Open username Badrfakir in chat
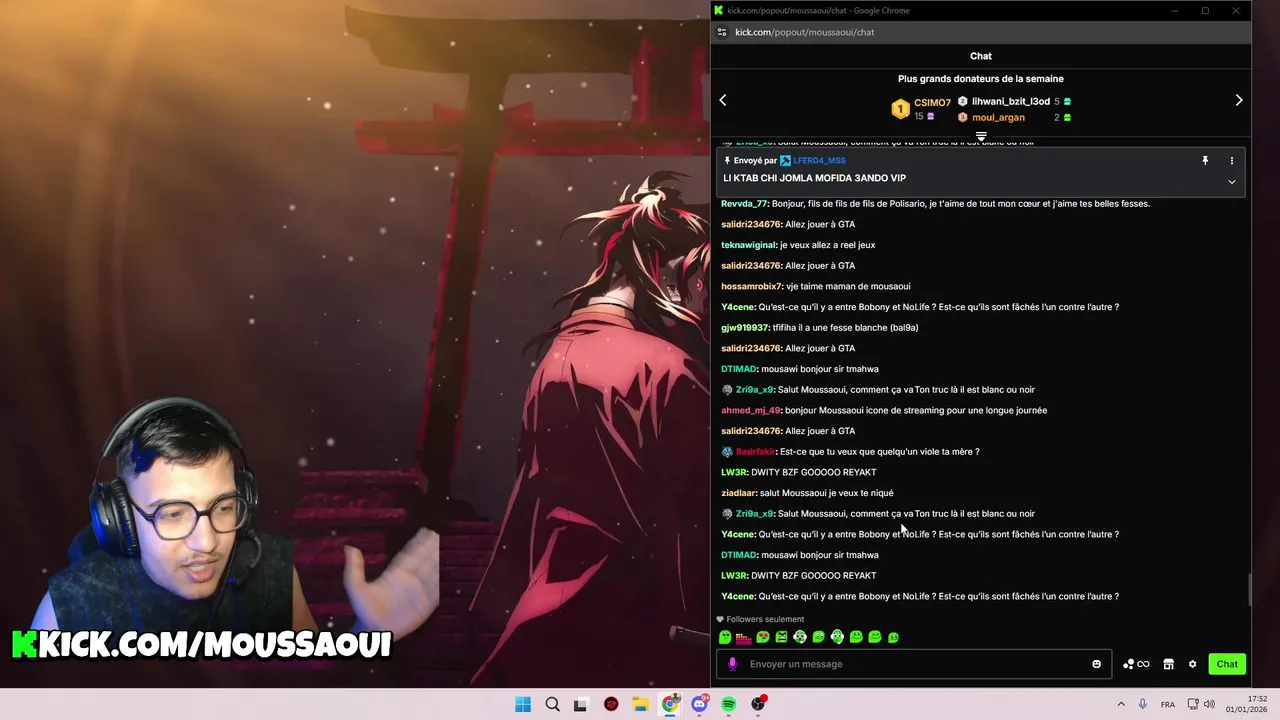 (755, 452)
